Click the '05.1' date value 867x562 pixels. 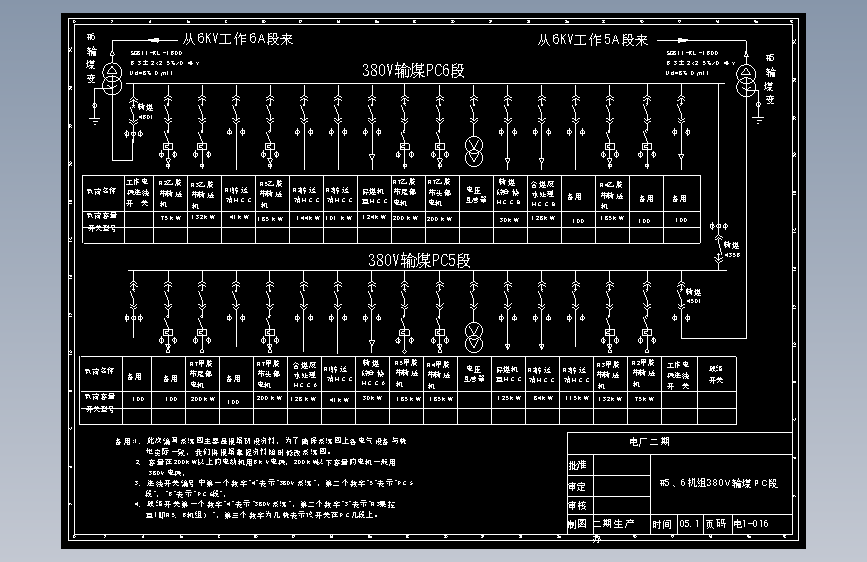689,524
